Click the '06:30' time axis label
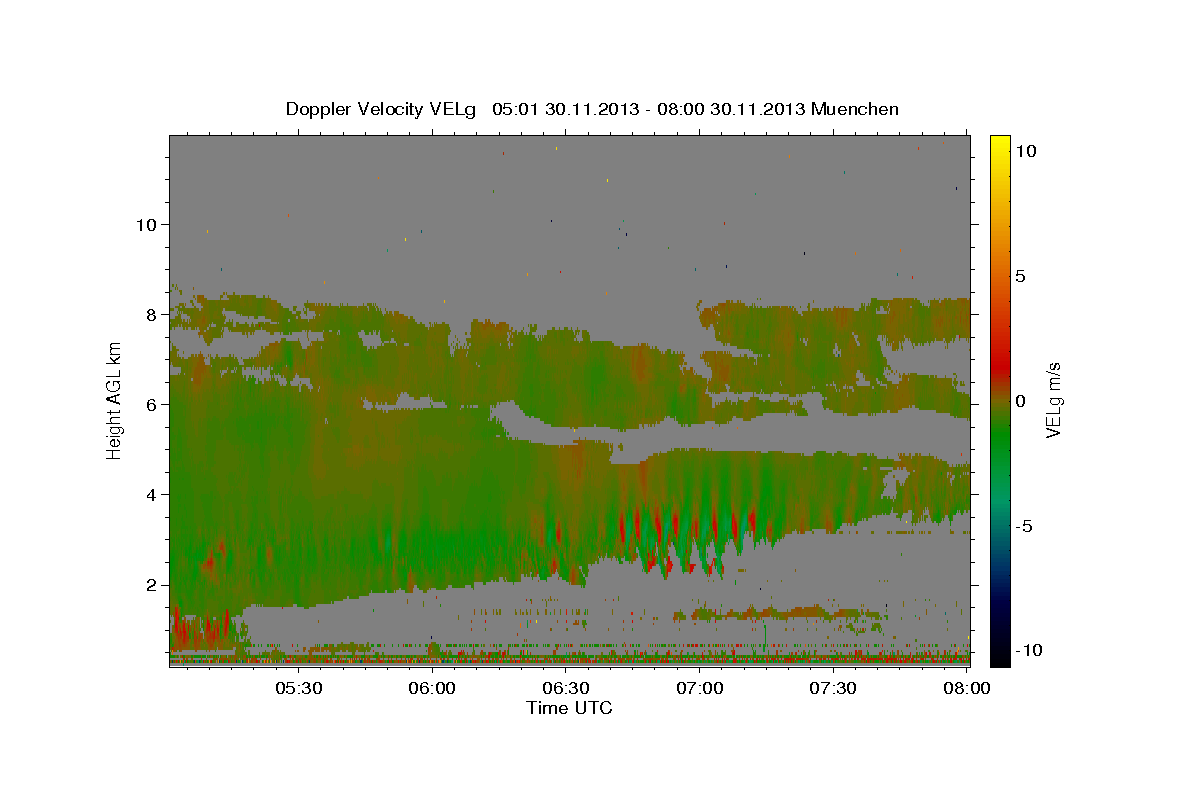Screen dimensions: 1200x800 pyautogui.click(x=566, y=689)
